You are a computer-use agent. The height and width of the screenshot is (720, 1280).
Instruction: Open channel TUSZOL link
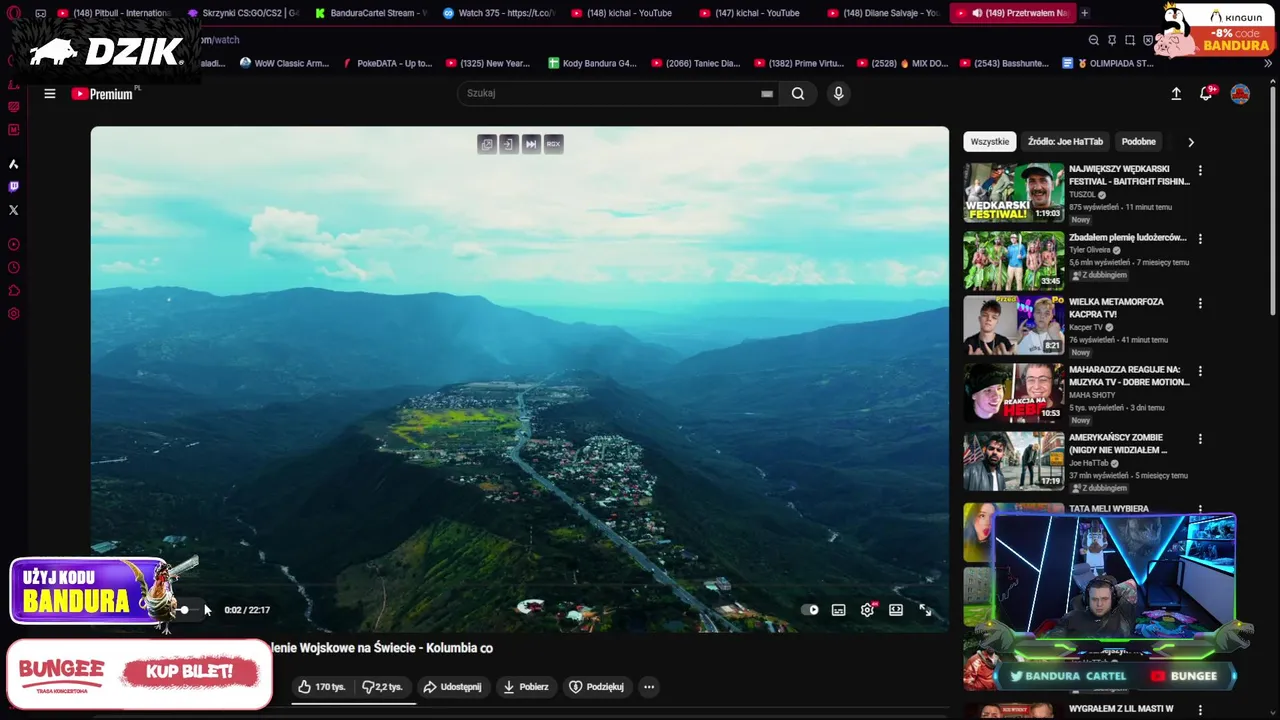point(1083,195)
